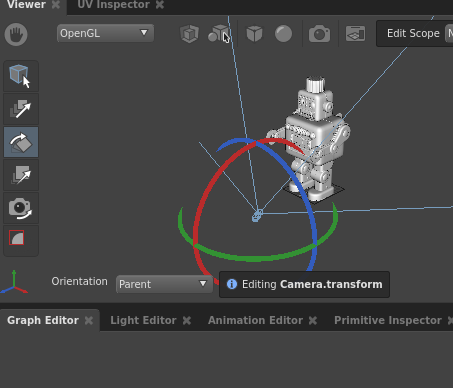Open the Animation Editor tab
This screenshot has width=453, height=388.
(x=255, y=320)
